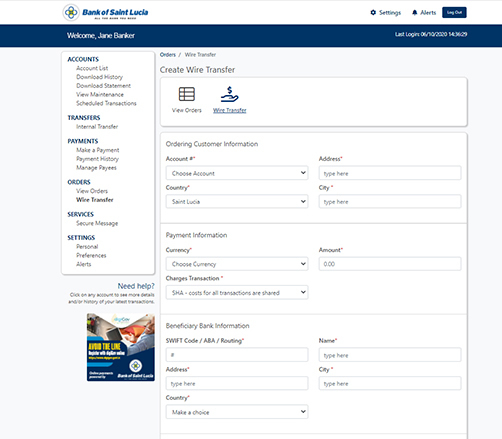Open the Saint Lucia country dropdown
Image resolution: width=502 pixels, height=439 pixels.
[237, 201]
